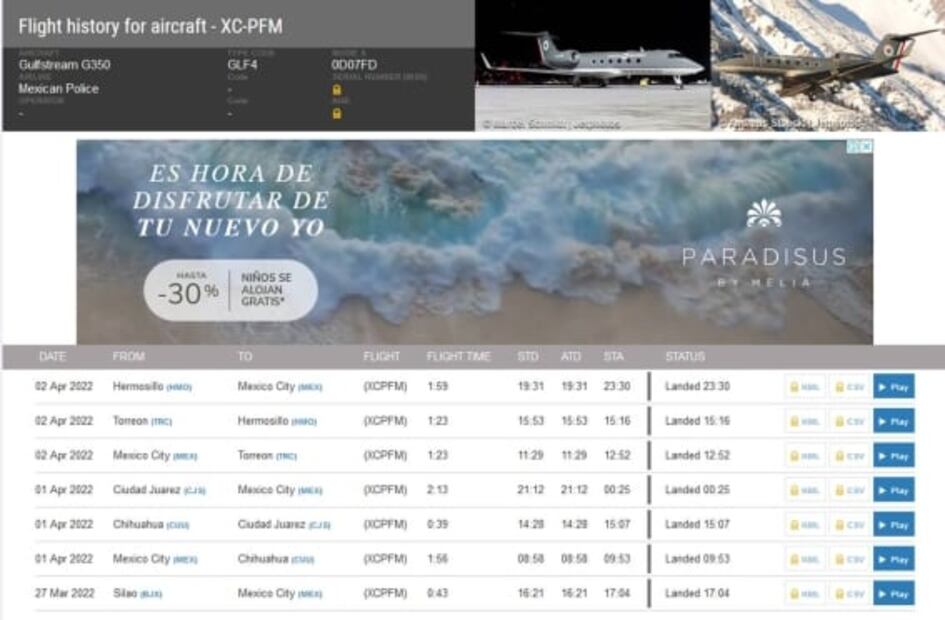Click locked CSV icon for Mexico City to Torreon
This screenshot has width=945, height=620.
[x=849, y=456]
